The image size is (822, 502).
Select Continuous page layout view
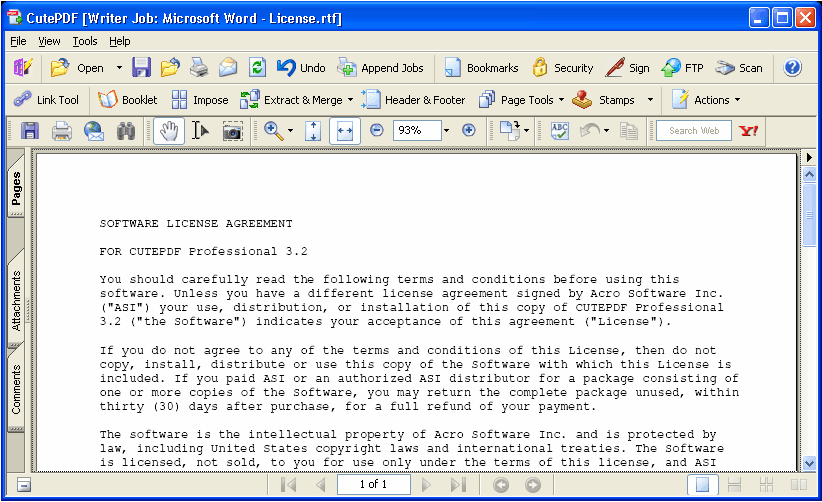734,485
